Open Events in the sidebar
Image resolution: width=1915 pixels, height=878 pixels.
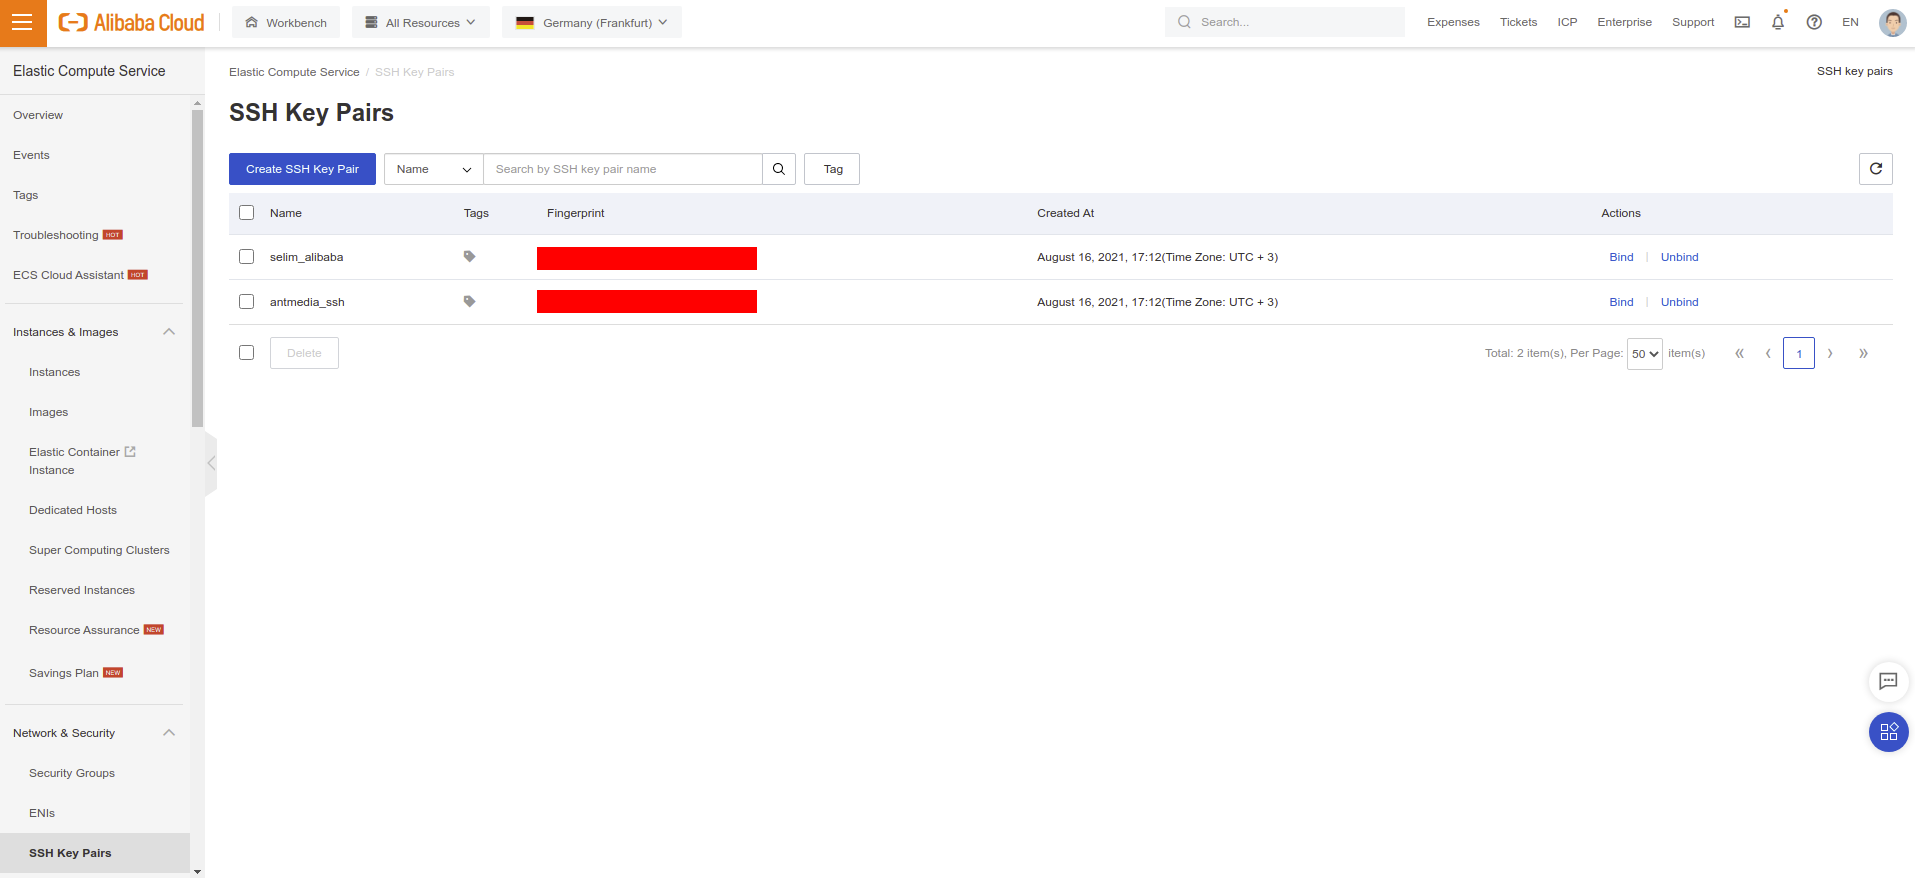[x=31, y=155]
